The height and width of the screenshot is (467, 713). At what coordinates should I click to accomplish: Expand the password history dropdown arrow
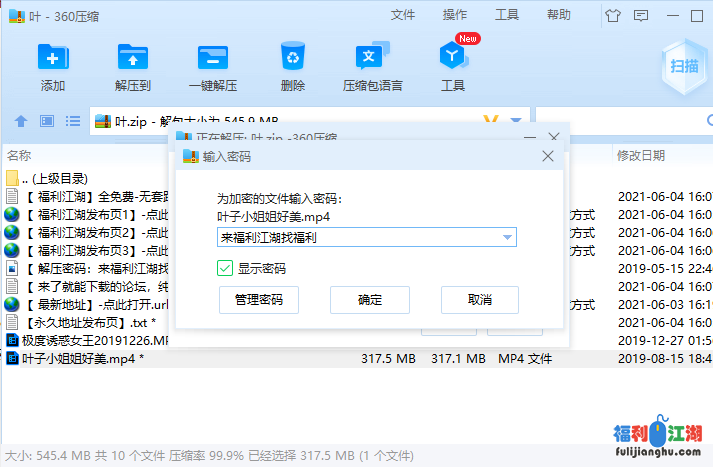tap(508, 238)
